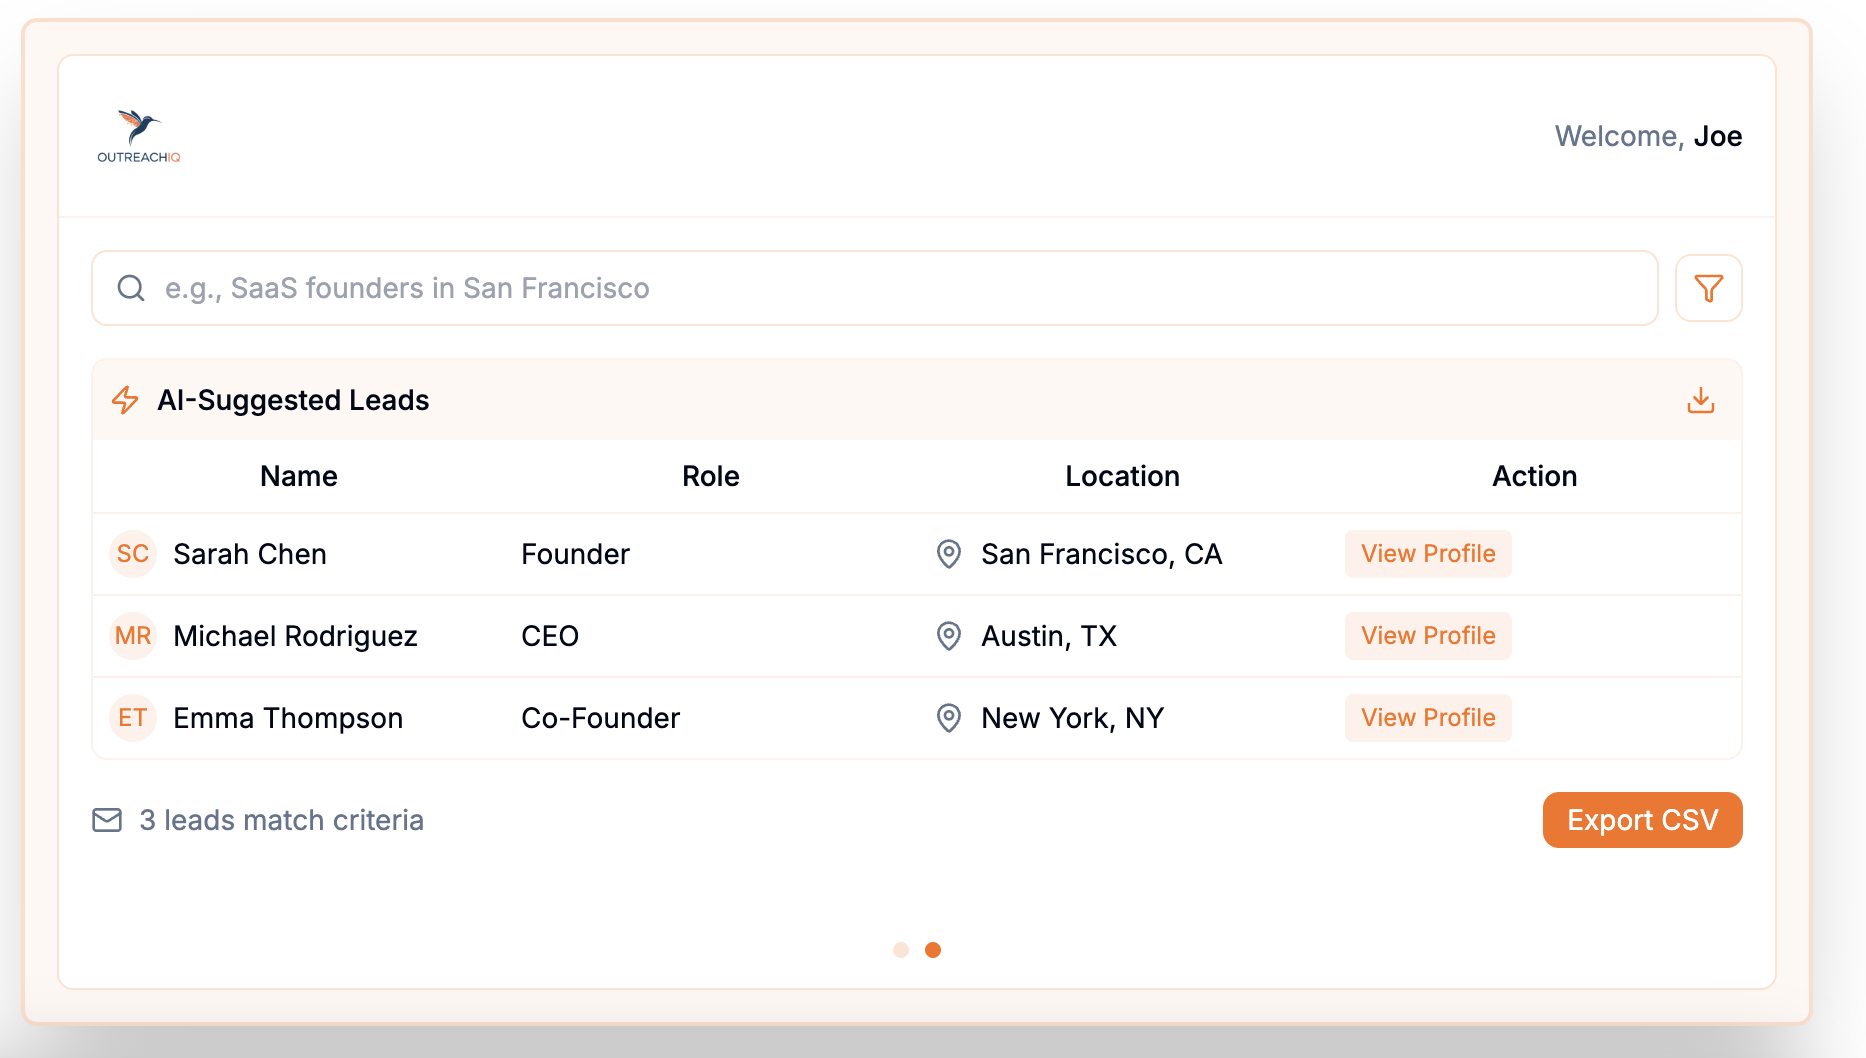Click the Location column header
Screen dimensions: 1866x1058
click(1122, 476)
